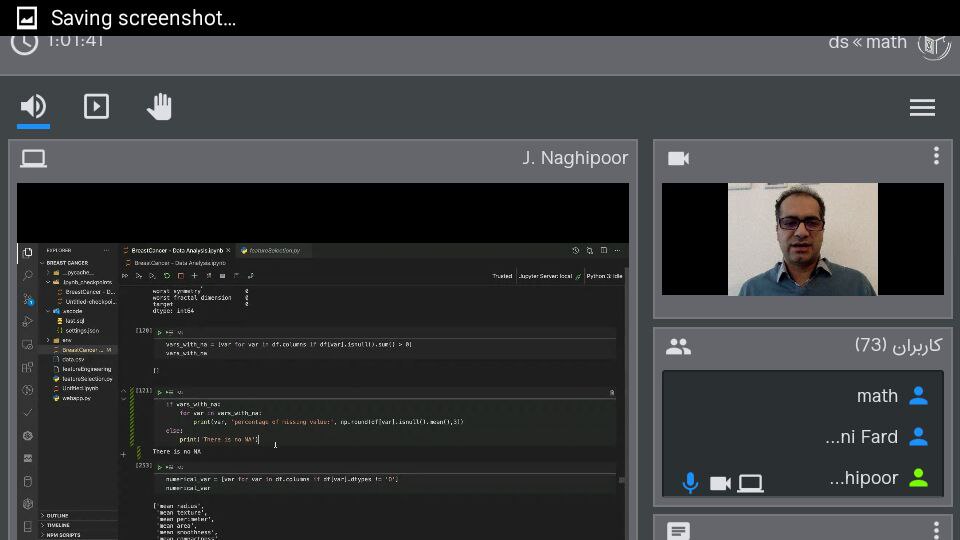Click the screen share laptop icon beside J. Naghipoor
Screen dimensions: 960x540
point(33,159)
